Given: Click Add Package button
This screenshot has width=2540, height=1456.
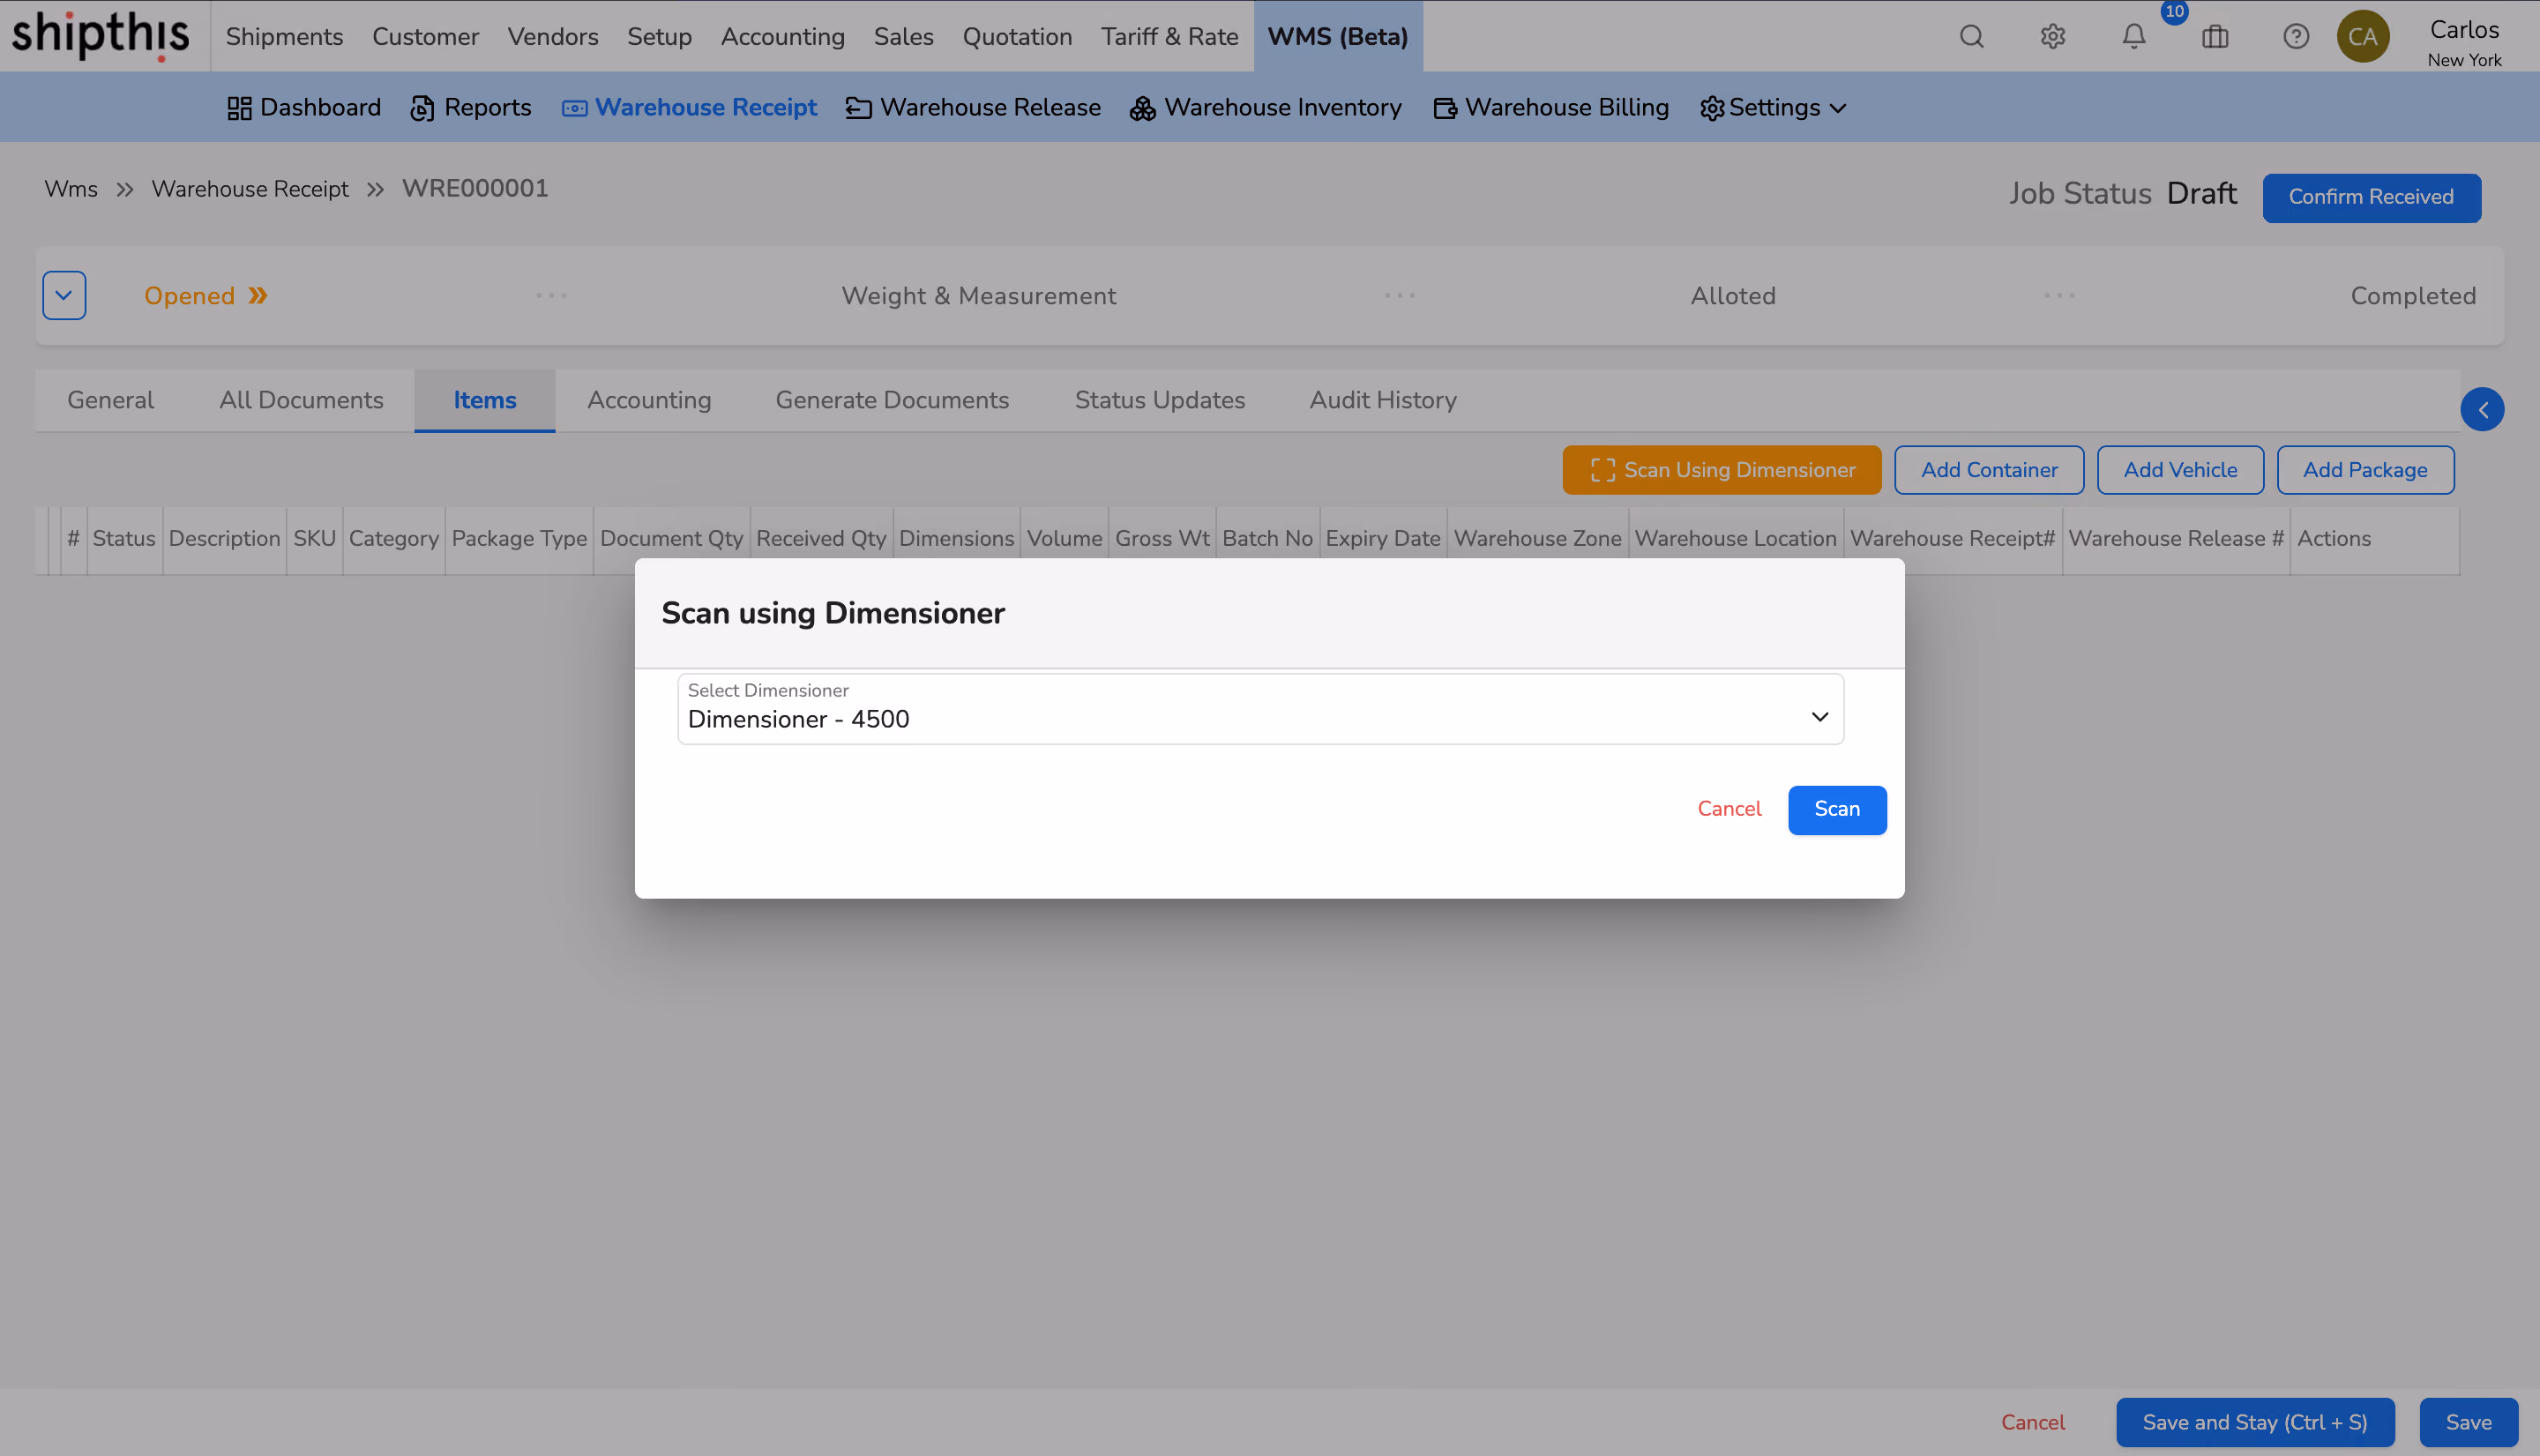Looking at the screenshot, I should [x=2365, y=470].
